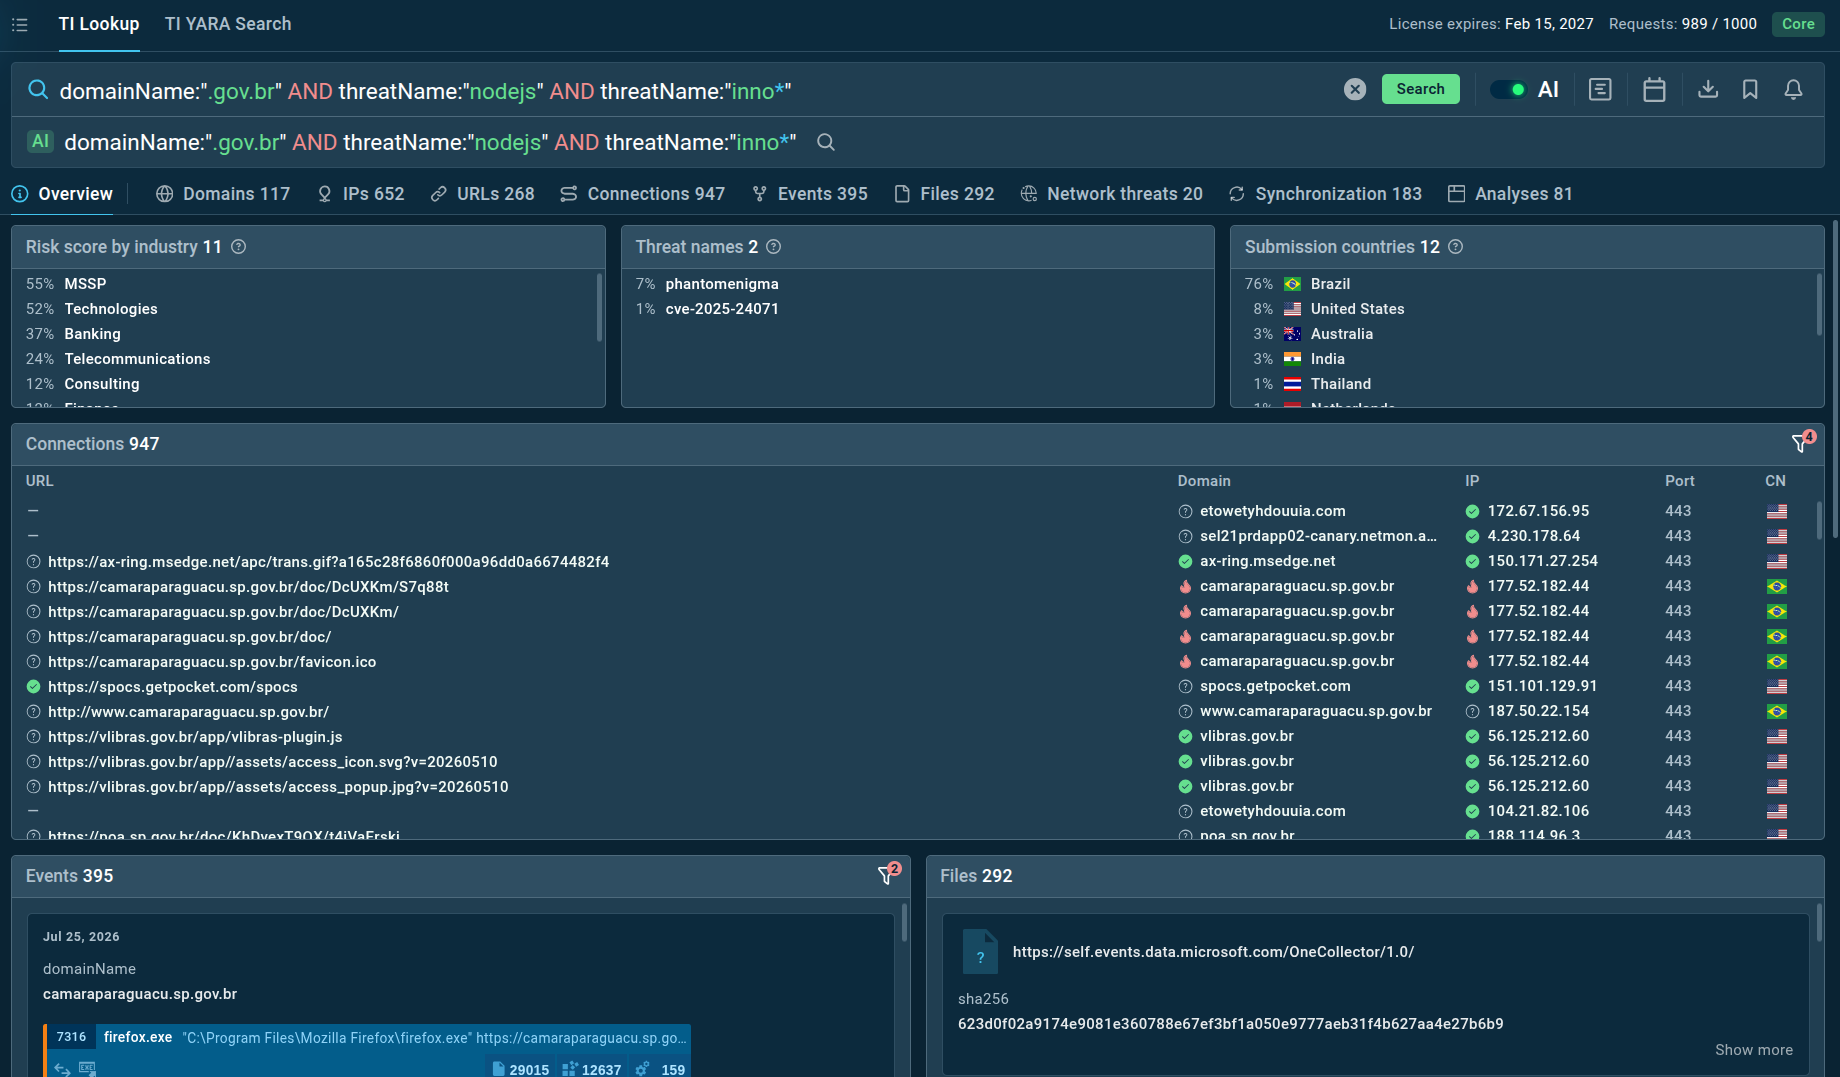Viewport: 1840px width, 1077px height.
Task: Download the lookup results
Action: pos(1708,89)
